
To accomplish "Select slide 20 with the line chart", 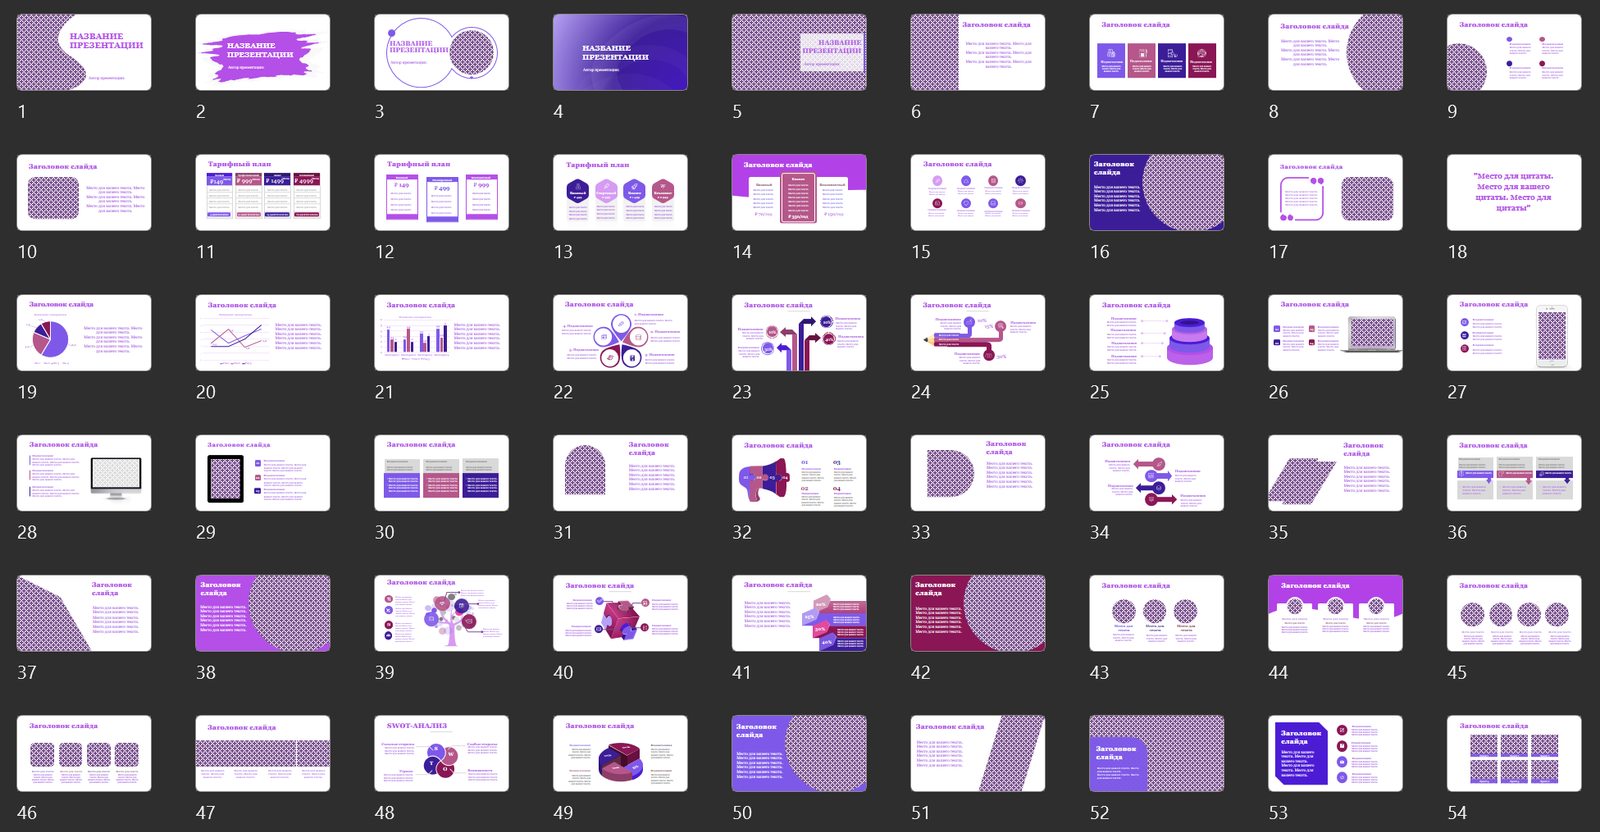I will pyautogui.click(x=262, y=332).
